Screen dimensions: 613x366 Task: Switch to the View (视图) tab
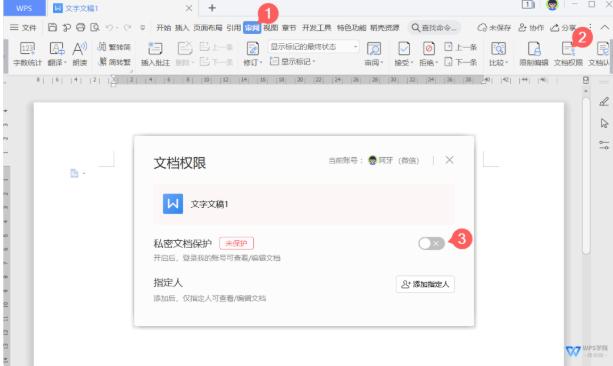coord(270,27)
